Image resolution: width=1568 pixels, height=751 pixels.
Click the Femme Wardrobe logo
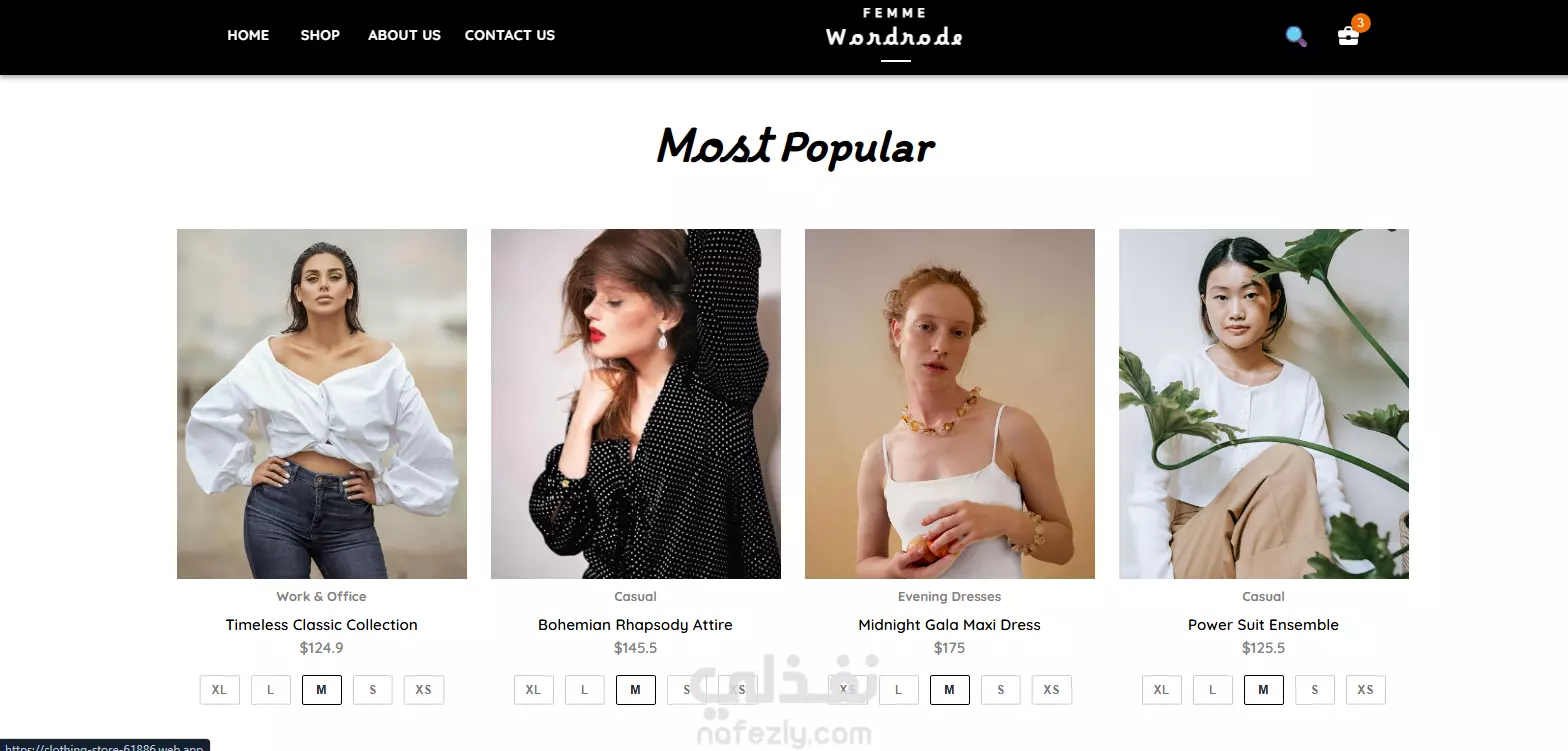(x=895, y=30)
